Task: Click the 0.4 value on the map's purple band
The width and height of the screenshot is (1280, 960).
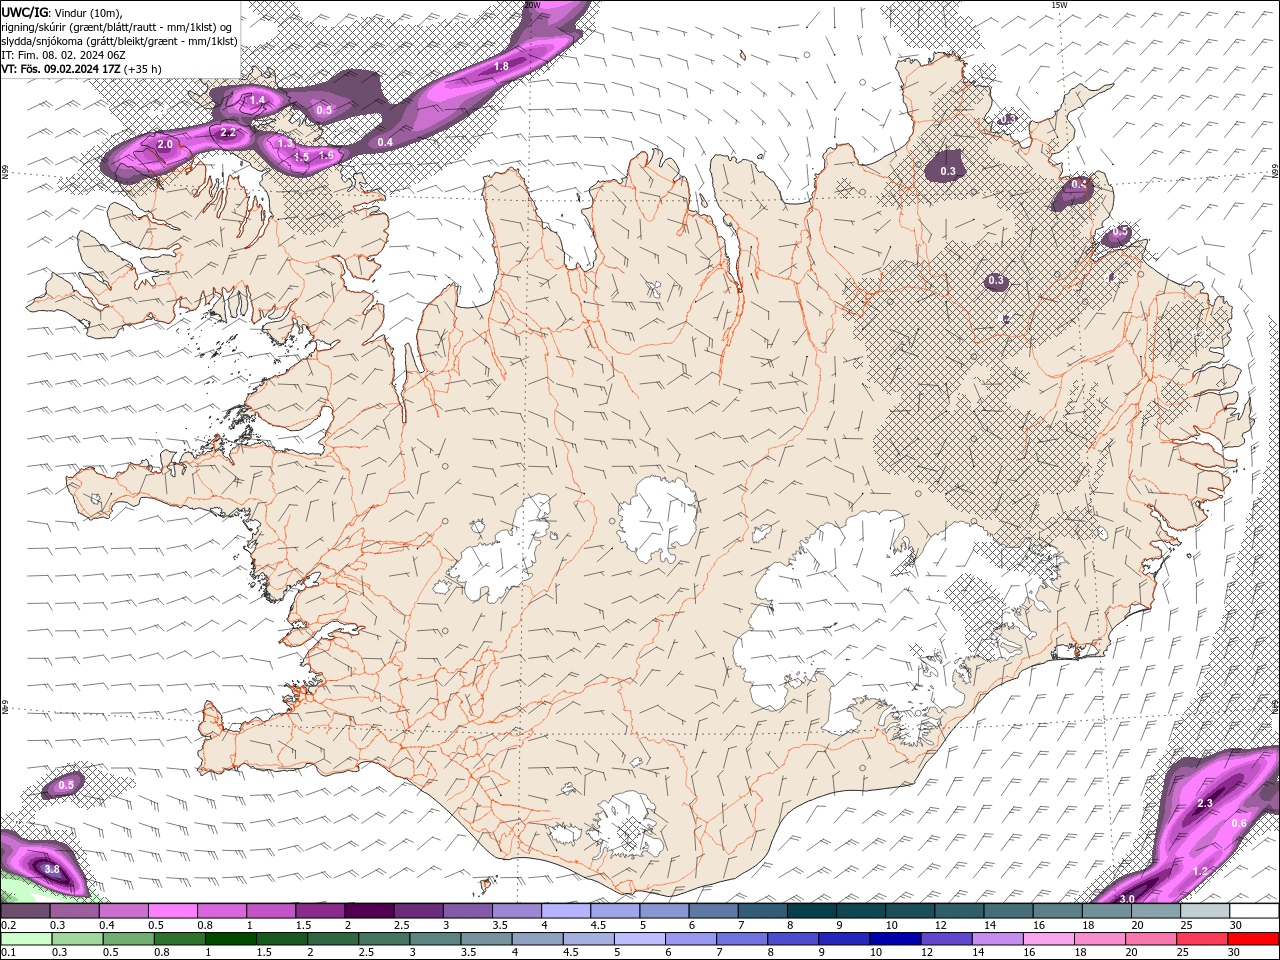Action: [385, 143]
